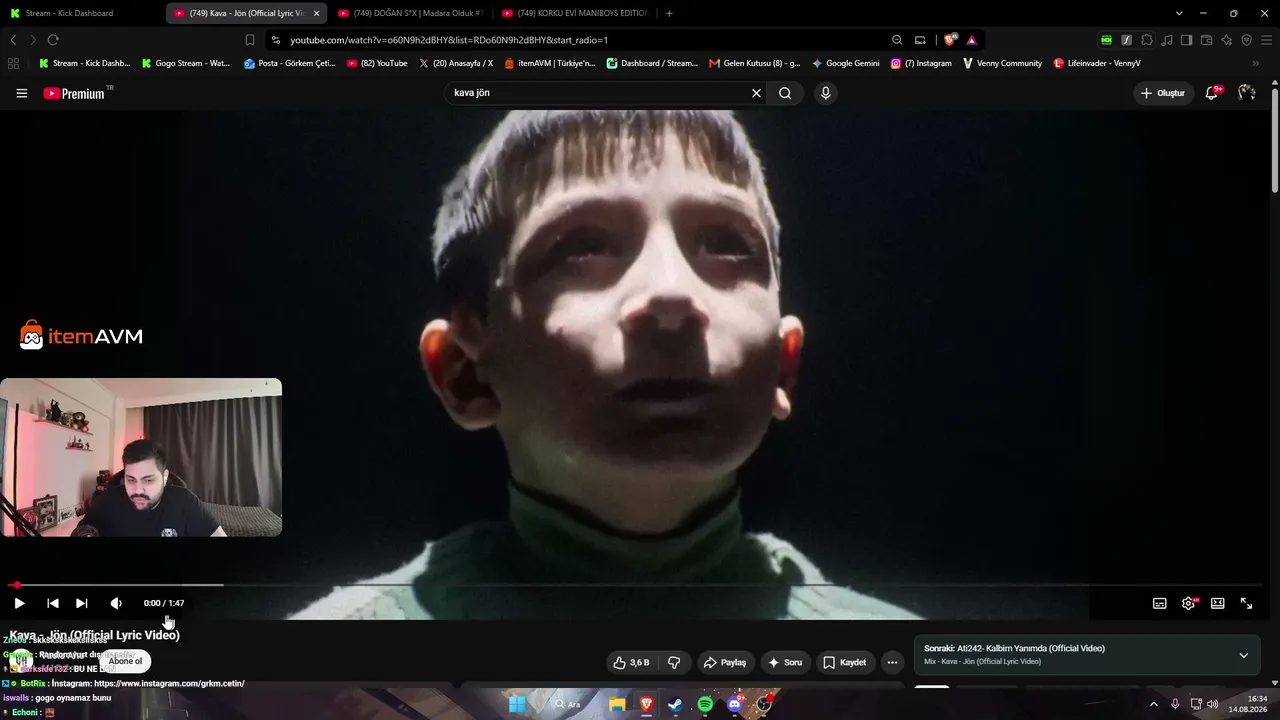Screen dimensions: 1280x720
Task: Start voice search with the microphone
Action: (825, 93)
